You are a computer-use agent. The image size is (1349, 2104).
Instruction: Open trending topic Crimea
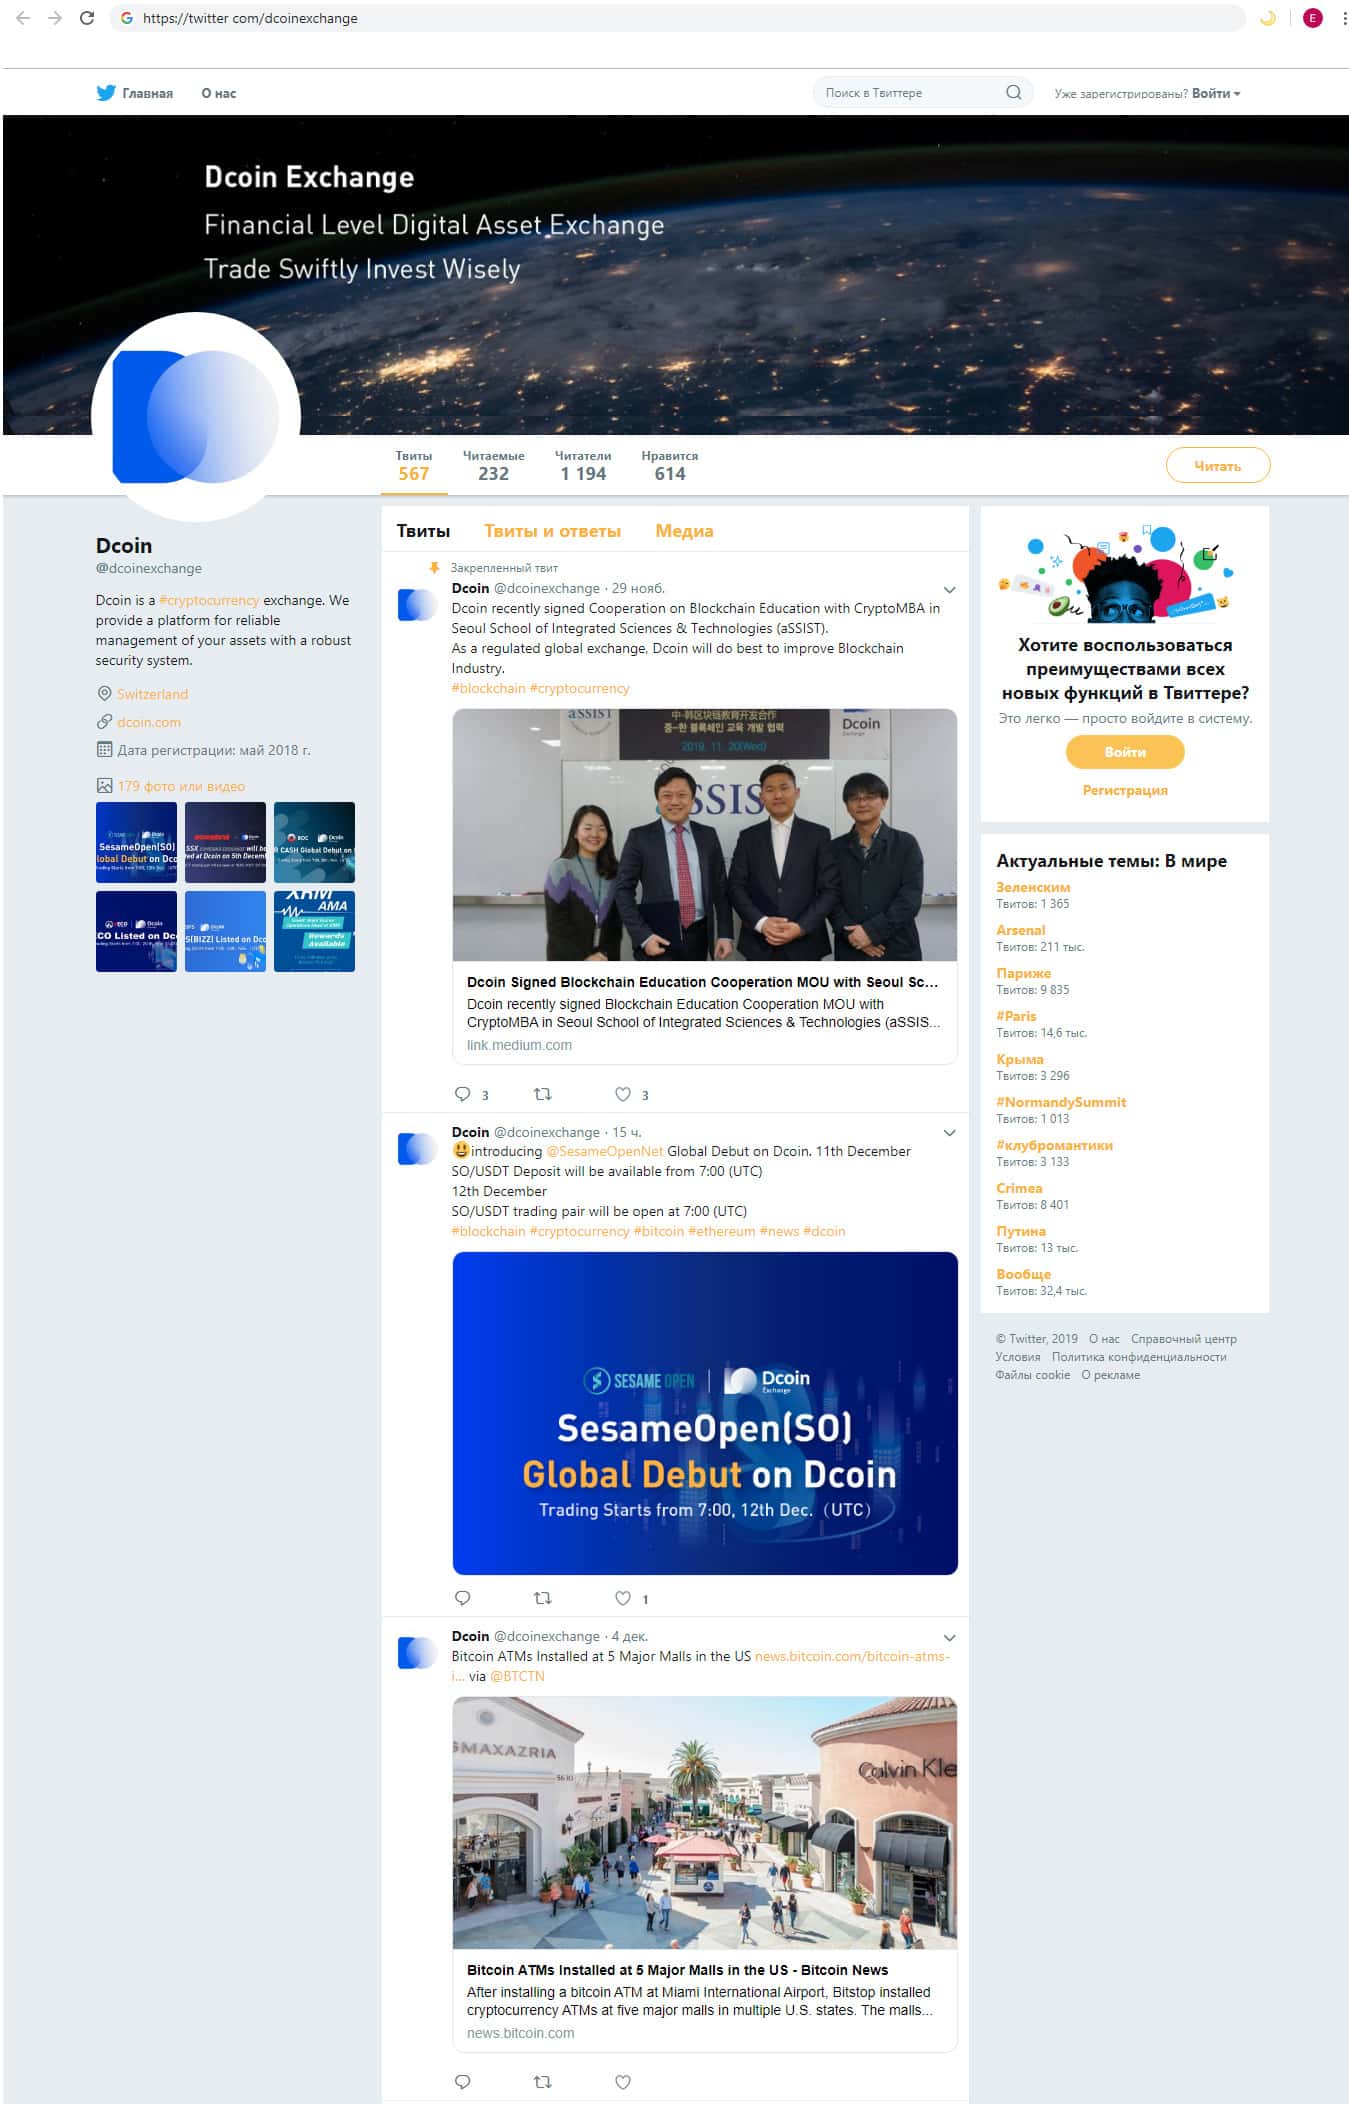click(1019, 1188)
